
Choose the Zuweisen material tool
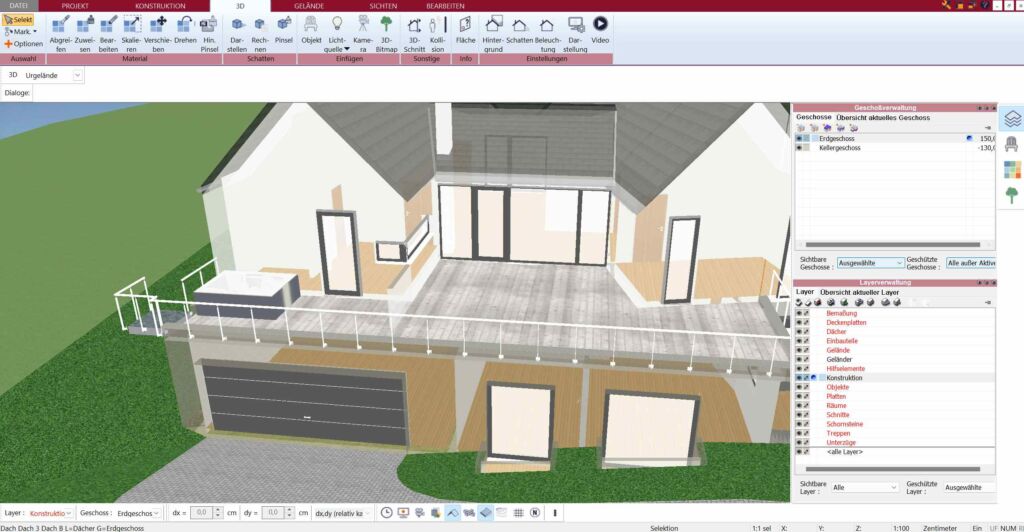pyautogui.click(x=85, y=34)
